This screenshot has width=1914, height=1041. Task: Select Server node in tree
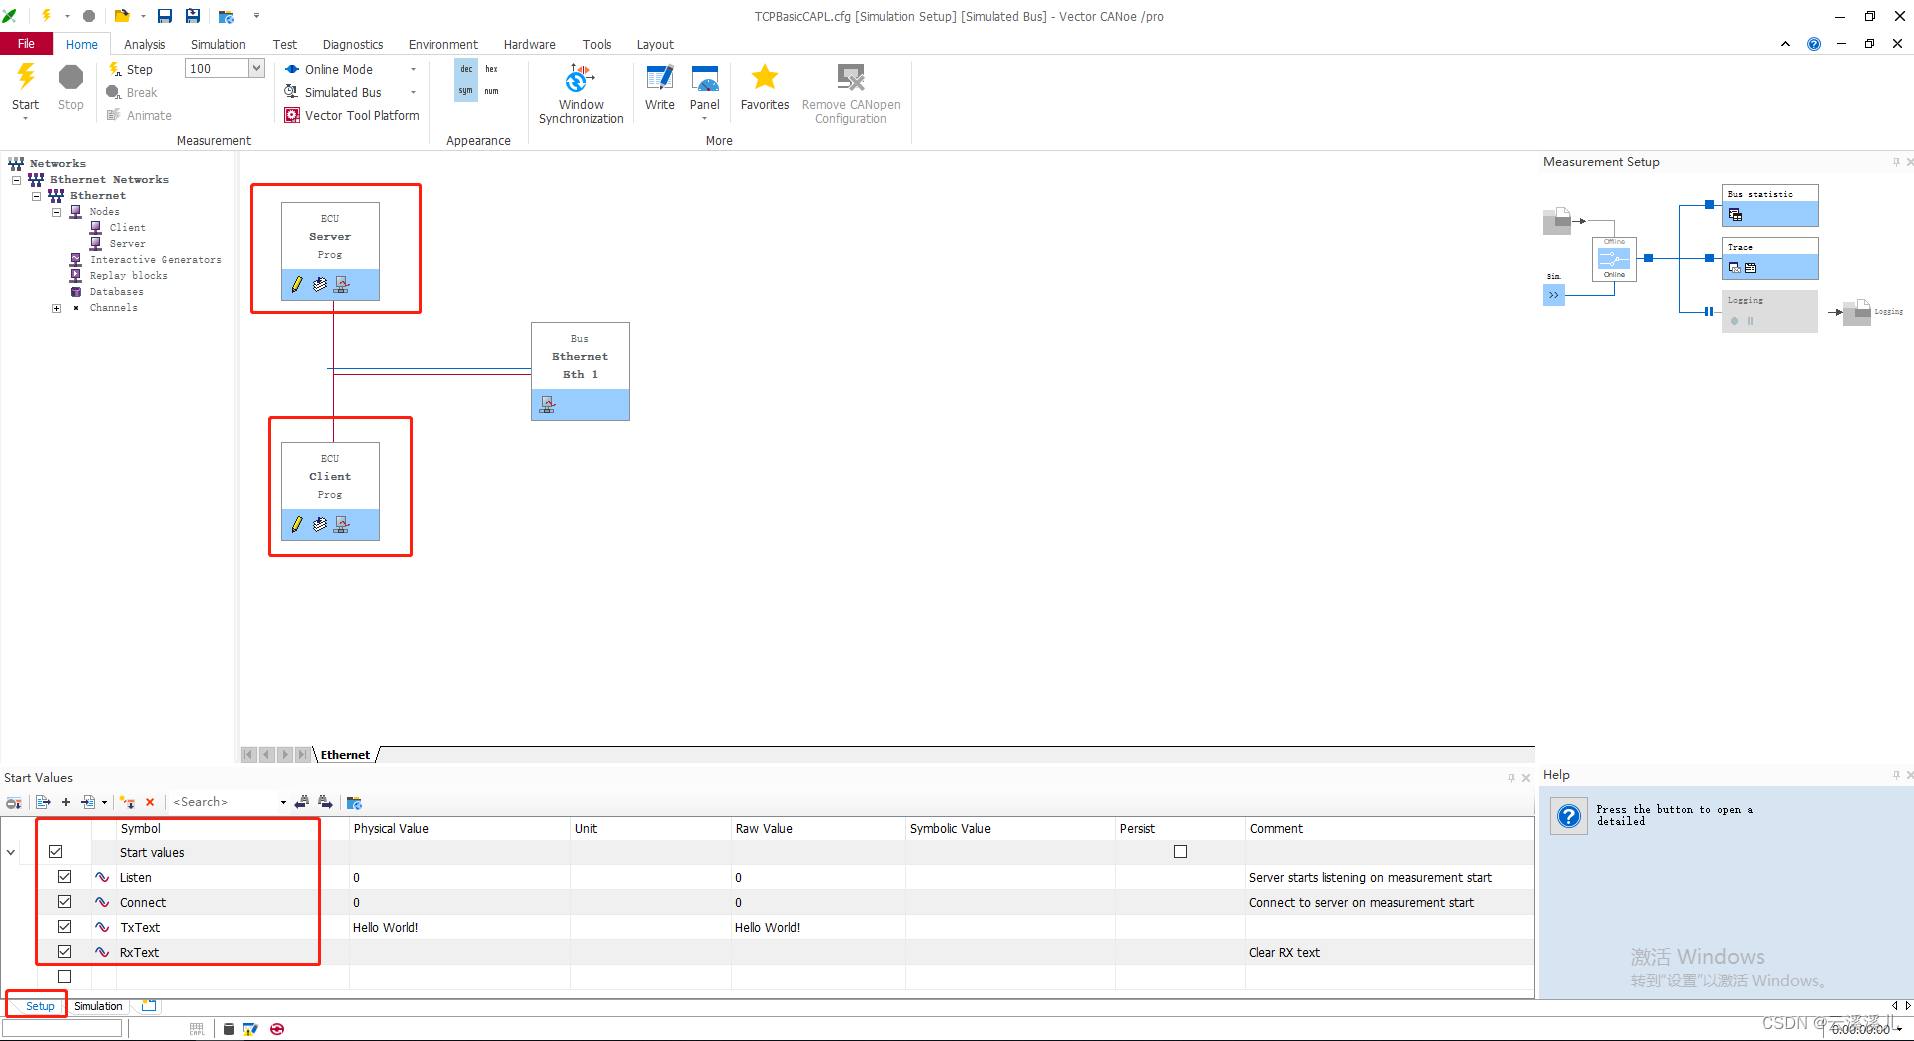click(x=127, y=244)
